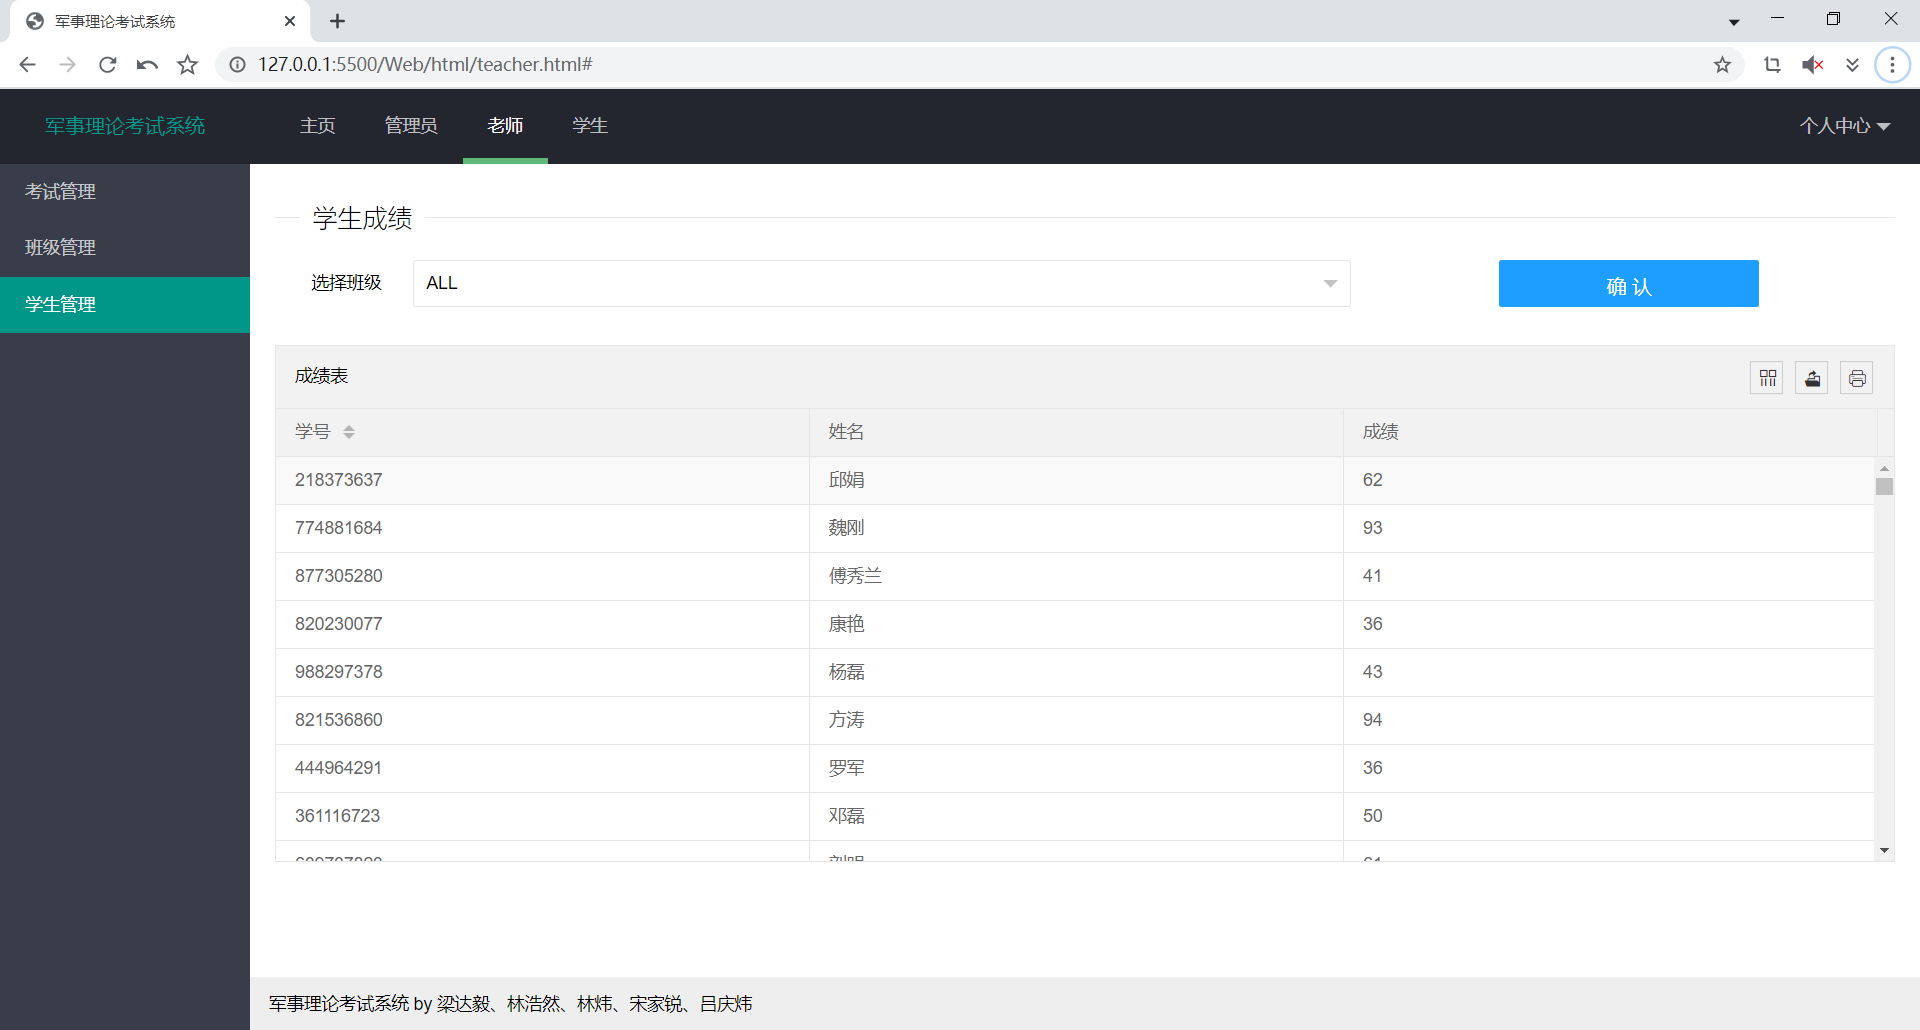Click the name cell 罗军
Image resolution: width=1920 pixels, height=1030 pixels.
click(x=1076, y=768)
